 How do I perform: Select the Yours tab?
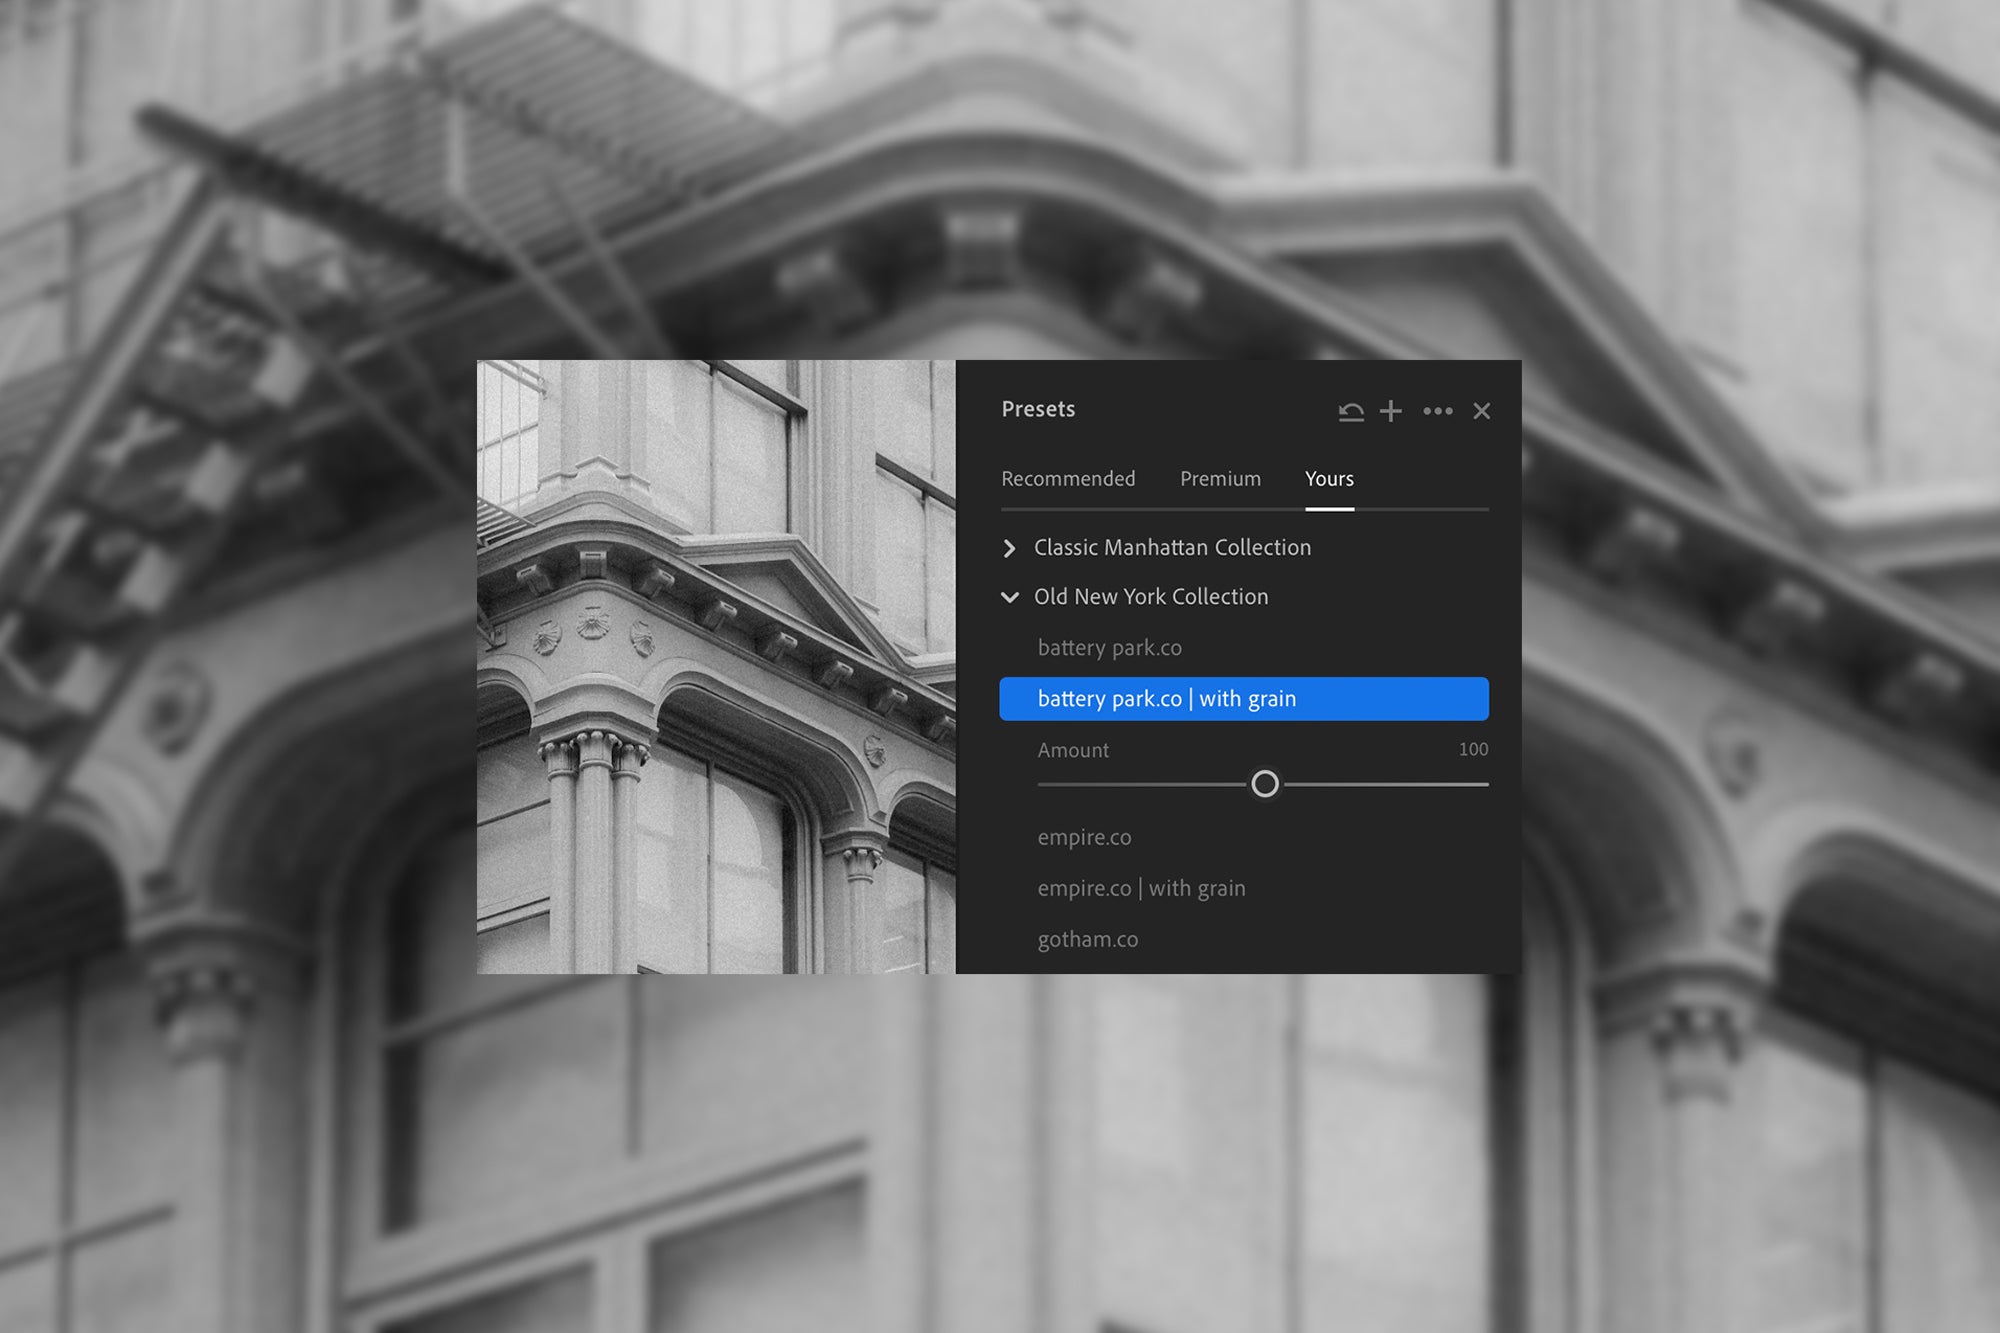click(x=1329, y=479)
